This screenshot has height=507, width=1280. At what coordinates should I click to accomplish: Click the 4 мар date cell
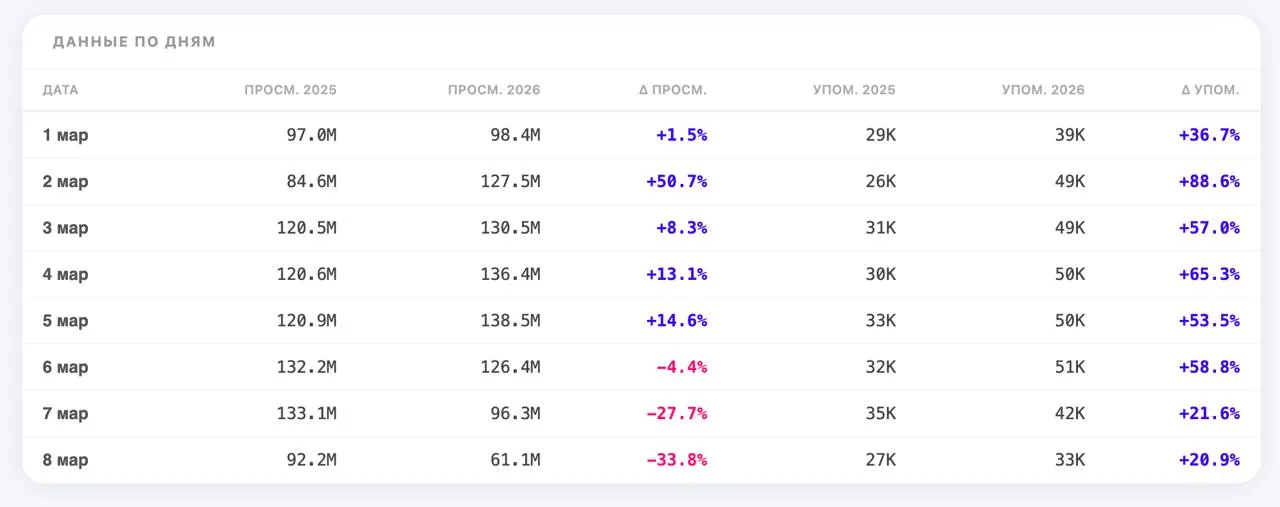[65, 275]
